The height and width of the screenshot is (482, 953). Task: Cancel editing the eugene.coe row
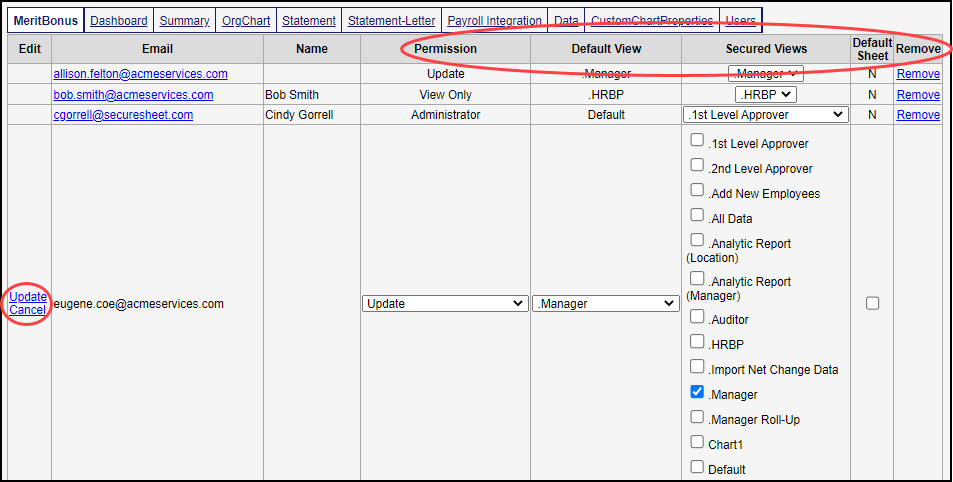[x=28, y=310]
